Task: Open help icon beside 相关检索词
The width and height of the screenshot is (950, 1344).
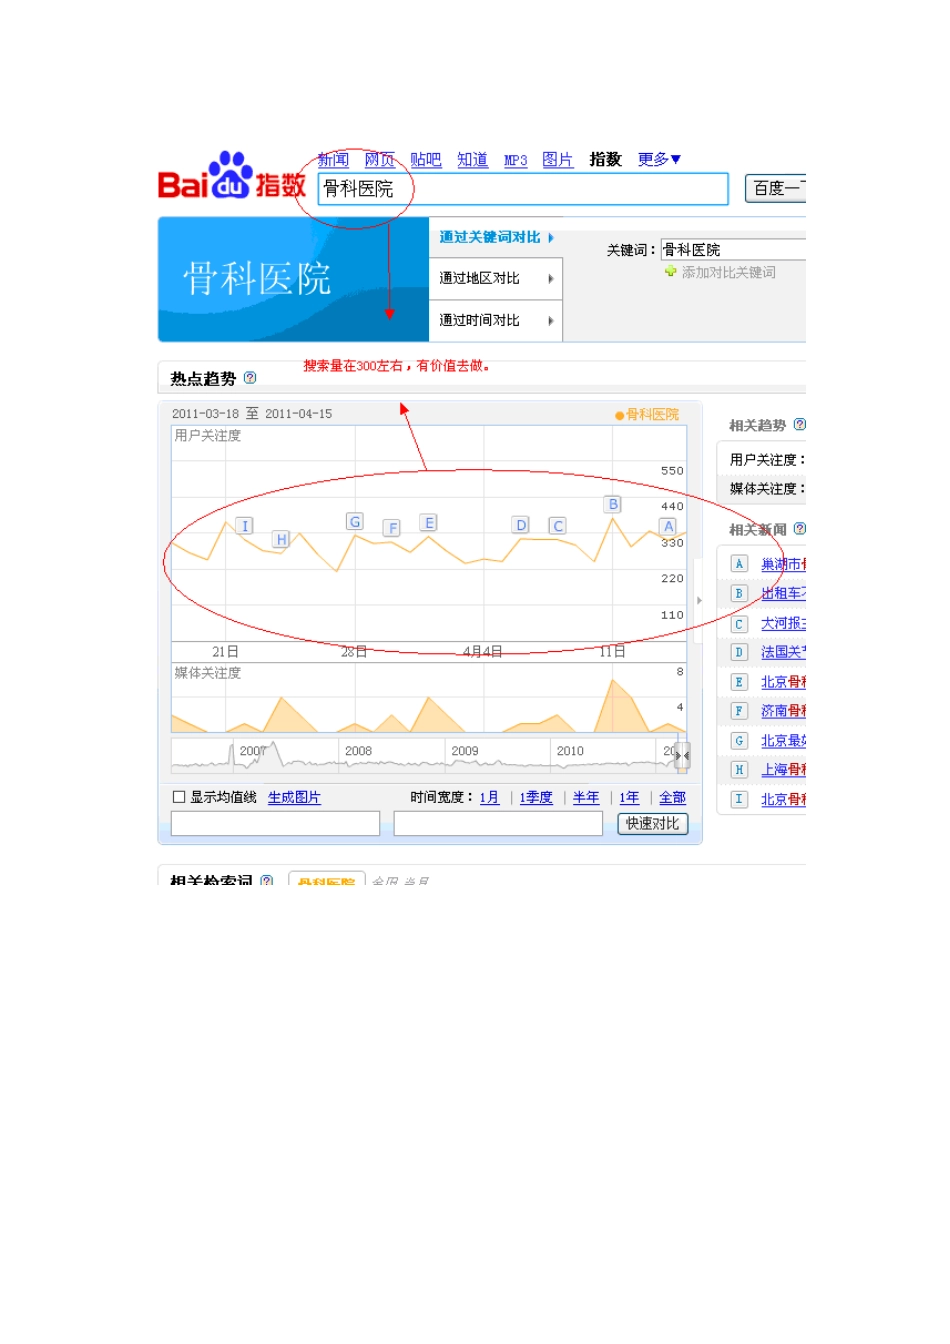Action: click(x=266, y=881)
